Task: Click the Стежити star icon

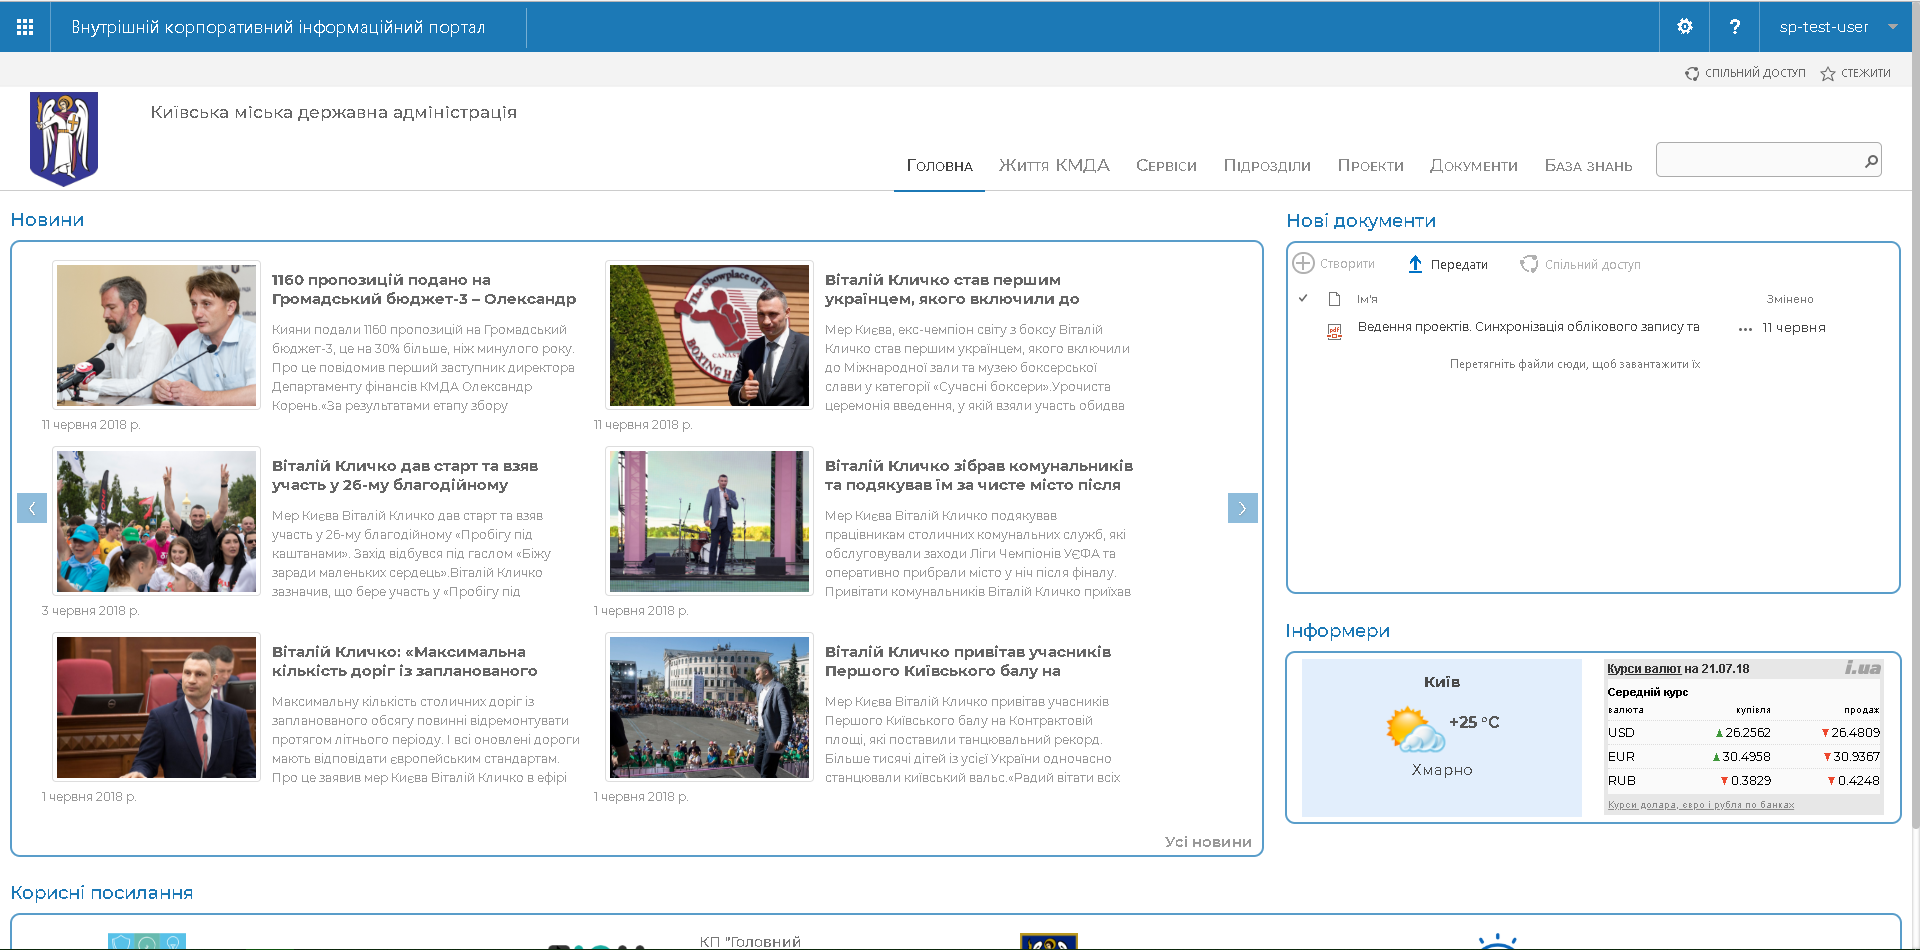Action: coord(1828,74)
